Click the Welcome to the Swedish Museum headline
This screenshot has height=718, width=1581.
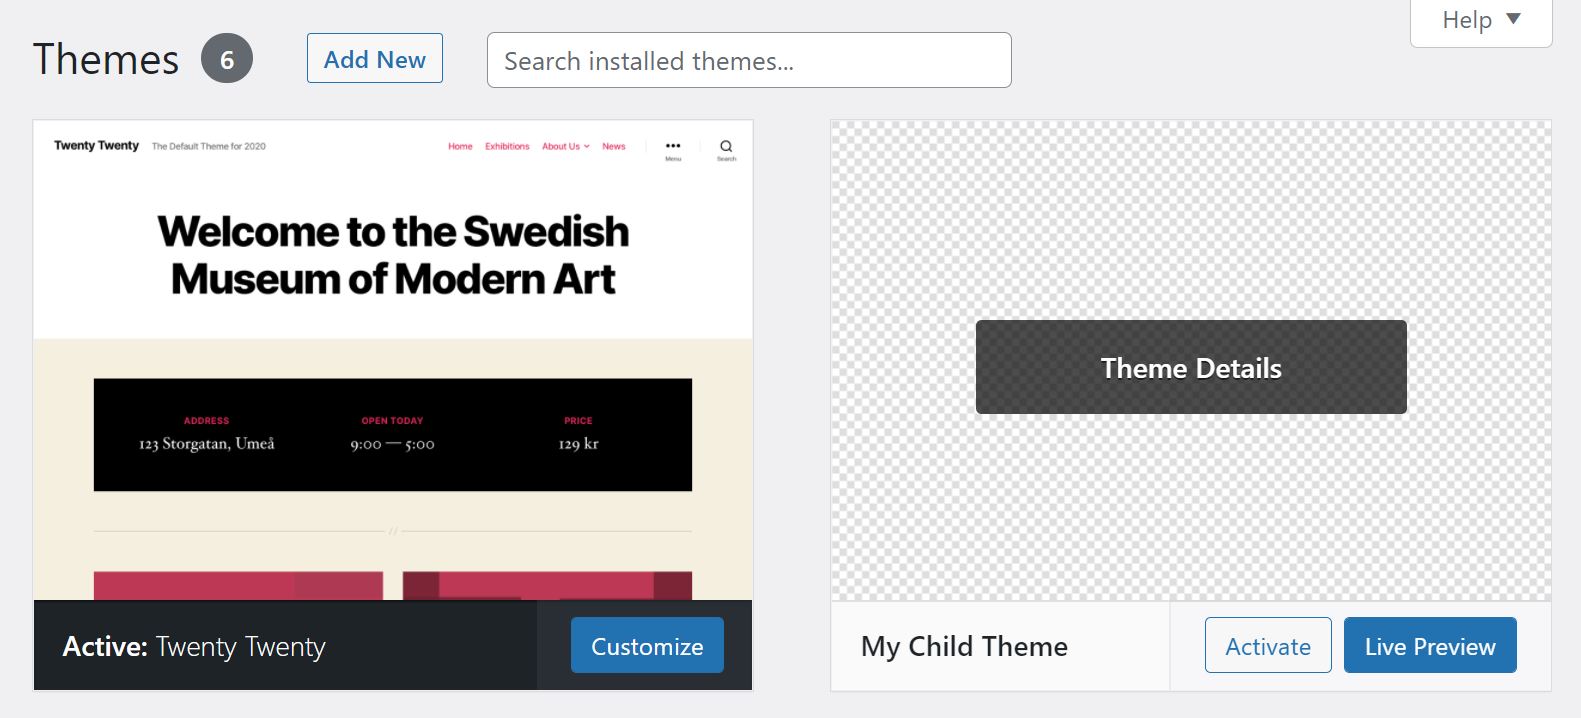tap(393, 255)
